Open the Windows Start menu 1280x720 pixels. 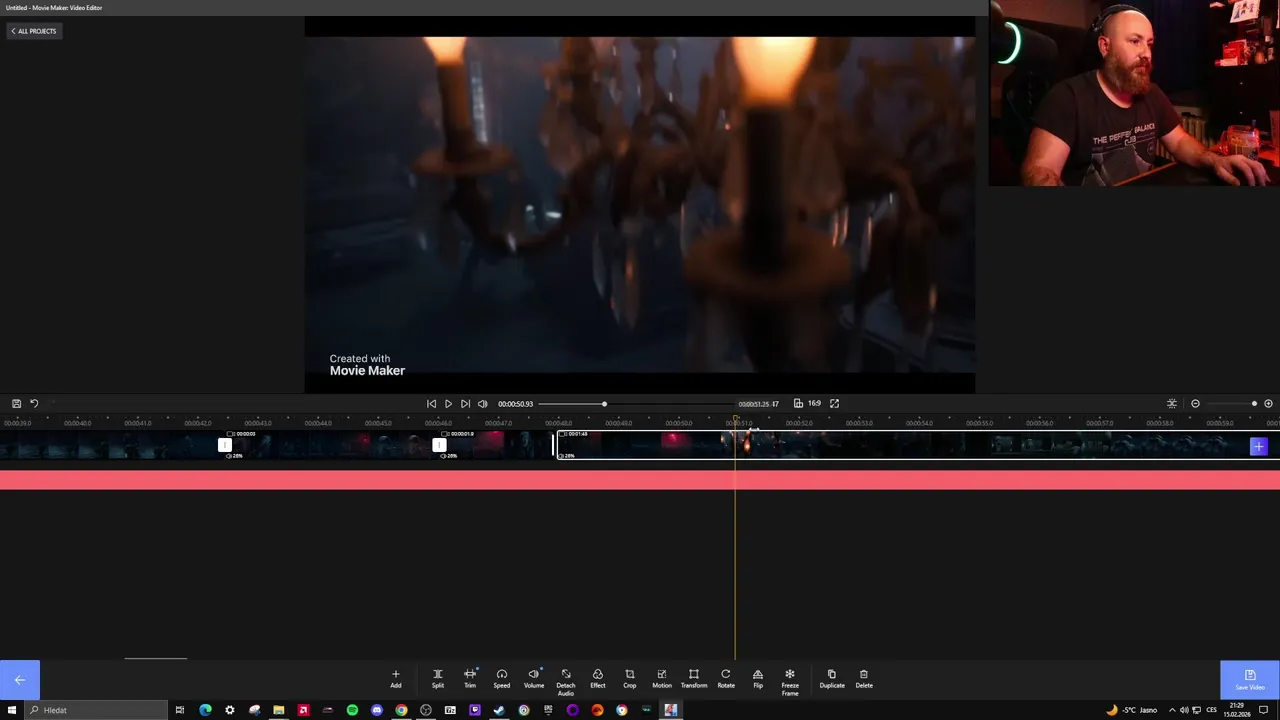11,710
